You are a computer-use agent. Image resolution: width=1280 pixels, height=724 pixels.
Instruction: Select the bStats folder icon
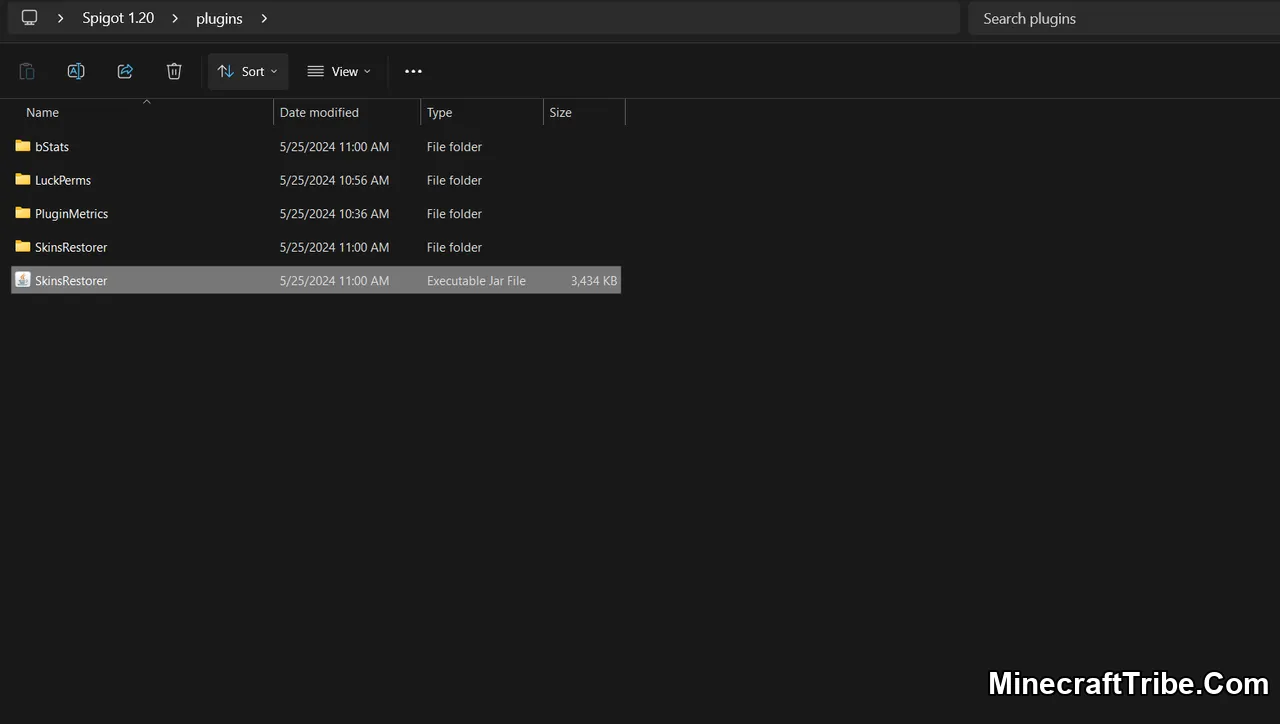(x=23, y=146)
